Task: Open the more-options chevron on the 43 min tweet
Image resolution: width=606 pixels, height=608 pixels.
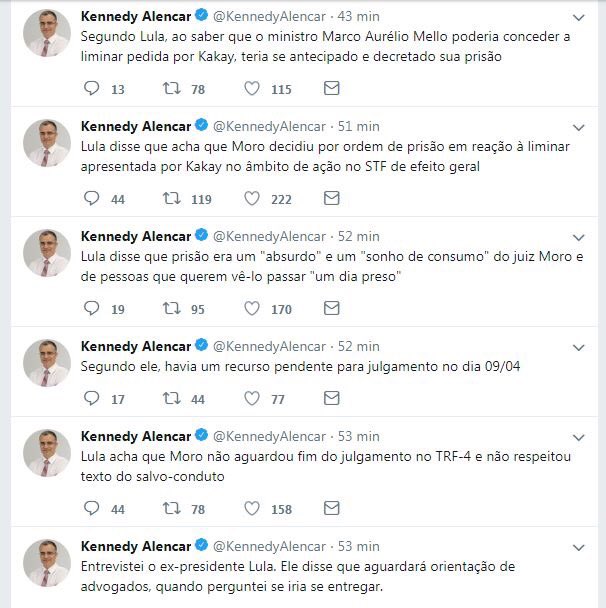Action: coord(578,18)
